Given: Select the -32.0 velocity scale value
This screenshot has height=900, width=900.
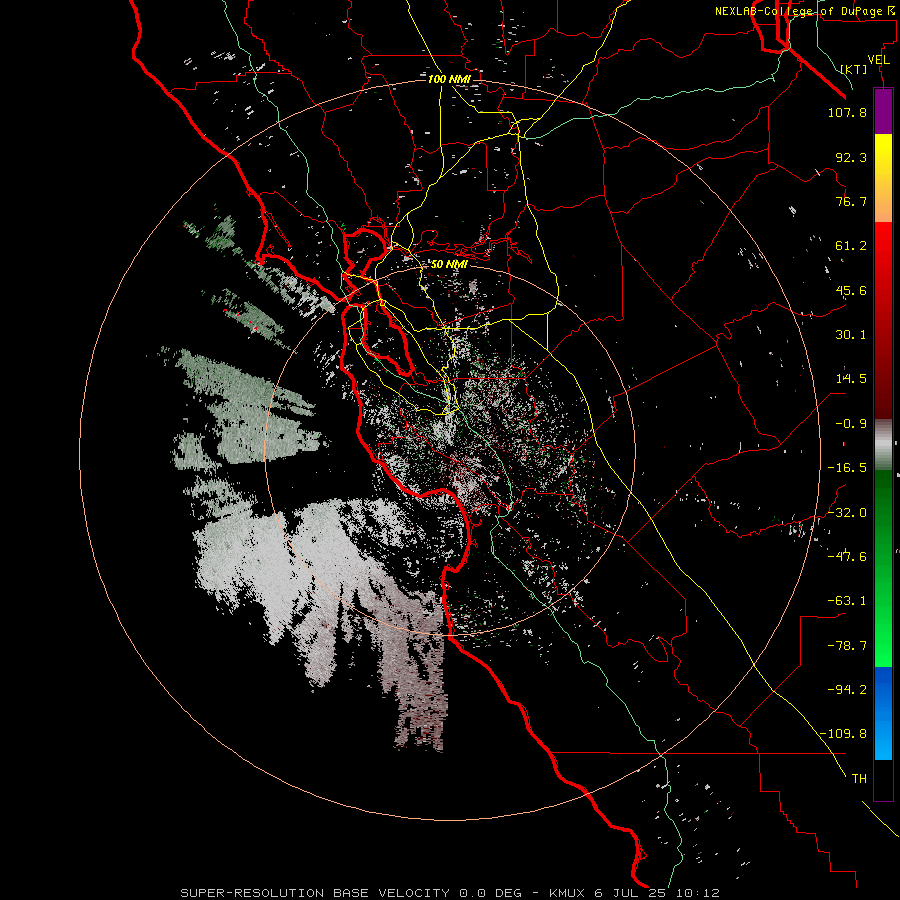Looking at the screenshot, I should click(847, 512).
